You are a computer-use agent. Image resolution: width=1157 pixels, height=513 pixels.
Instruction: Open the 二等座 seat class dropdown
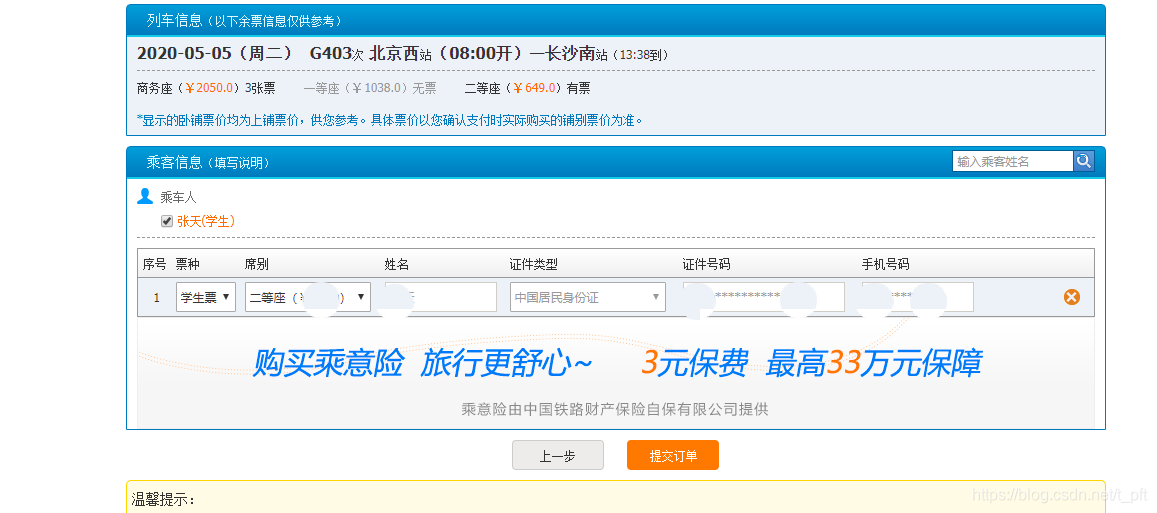point(308,297)
